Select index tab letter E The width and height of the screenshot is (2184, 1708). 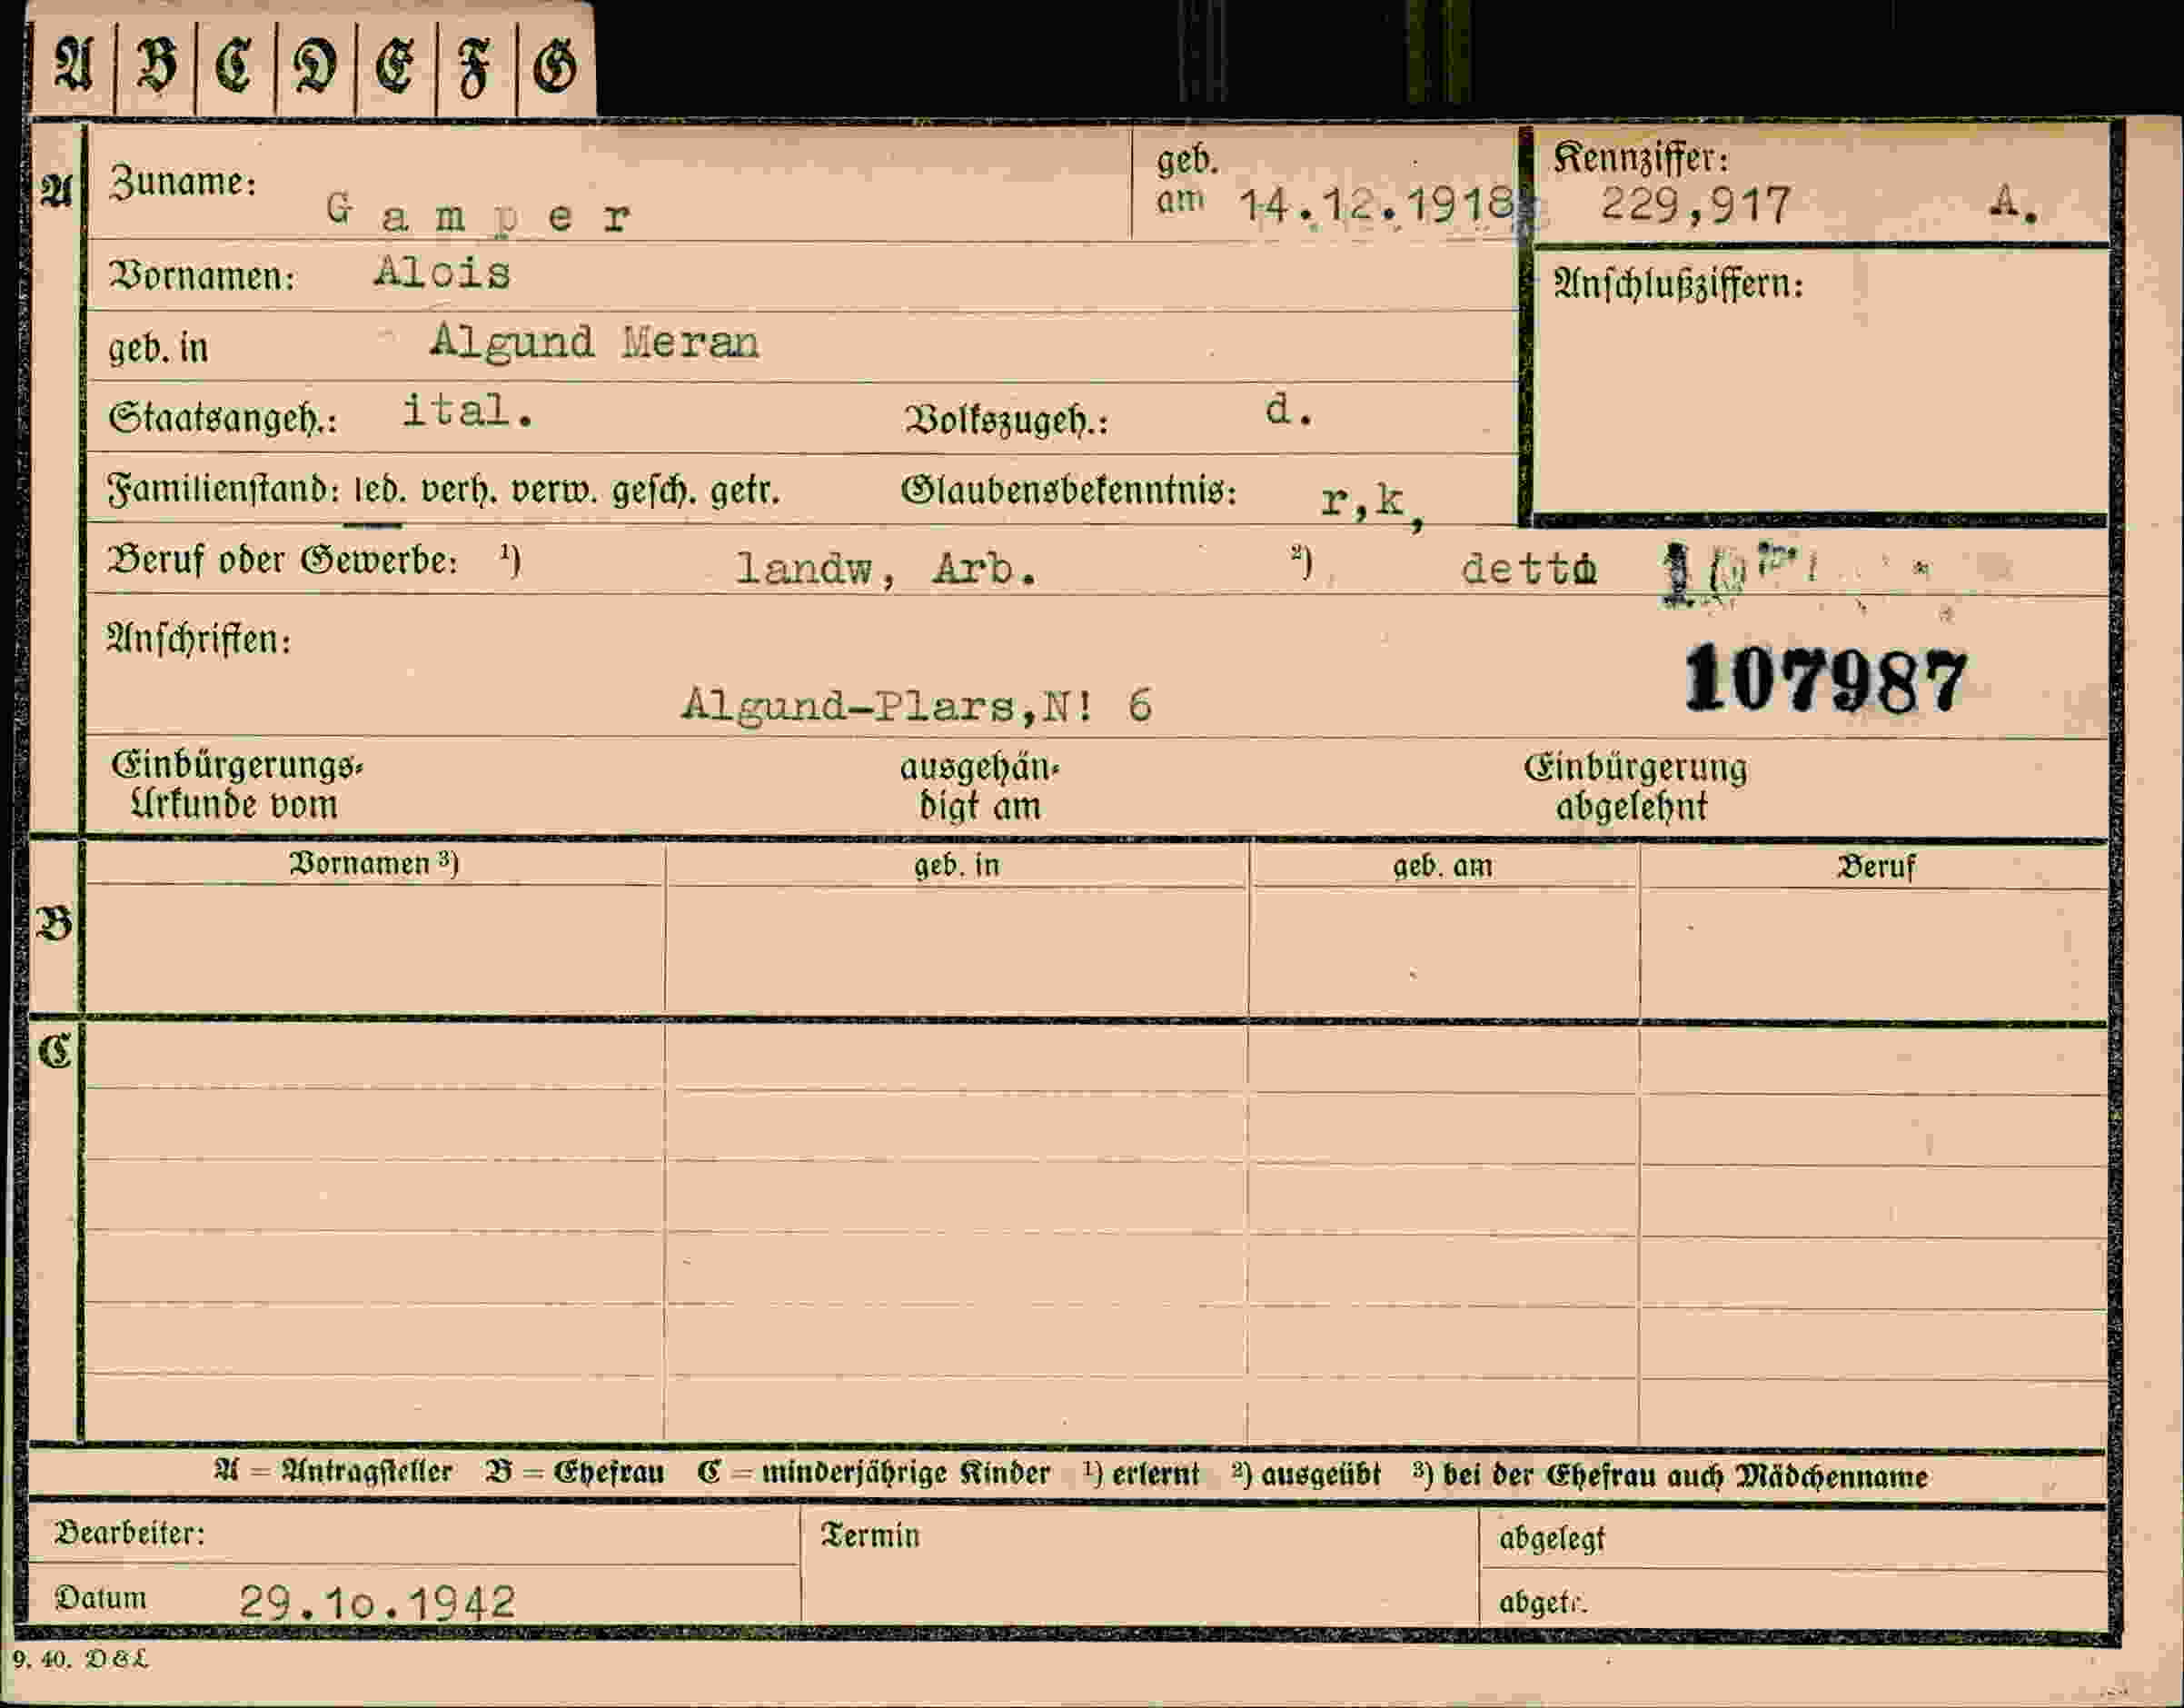pyautogui.click(x=396, y=66)
